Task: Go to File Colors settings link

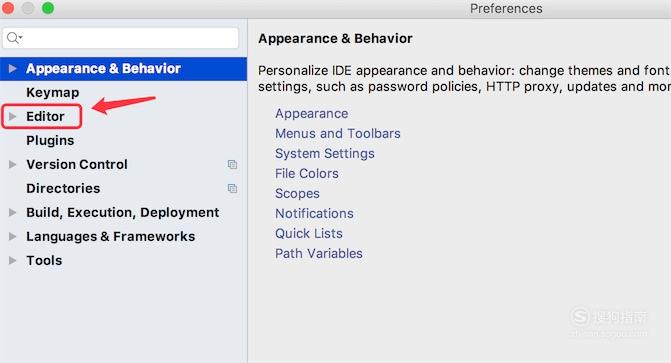Action: [307, 173]
